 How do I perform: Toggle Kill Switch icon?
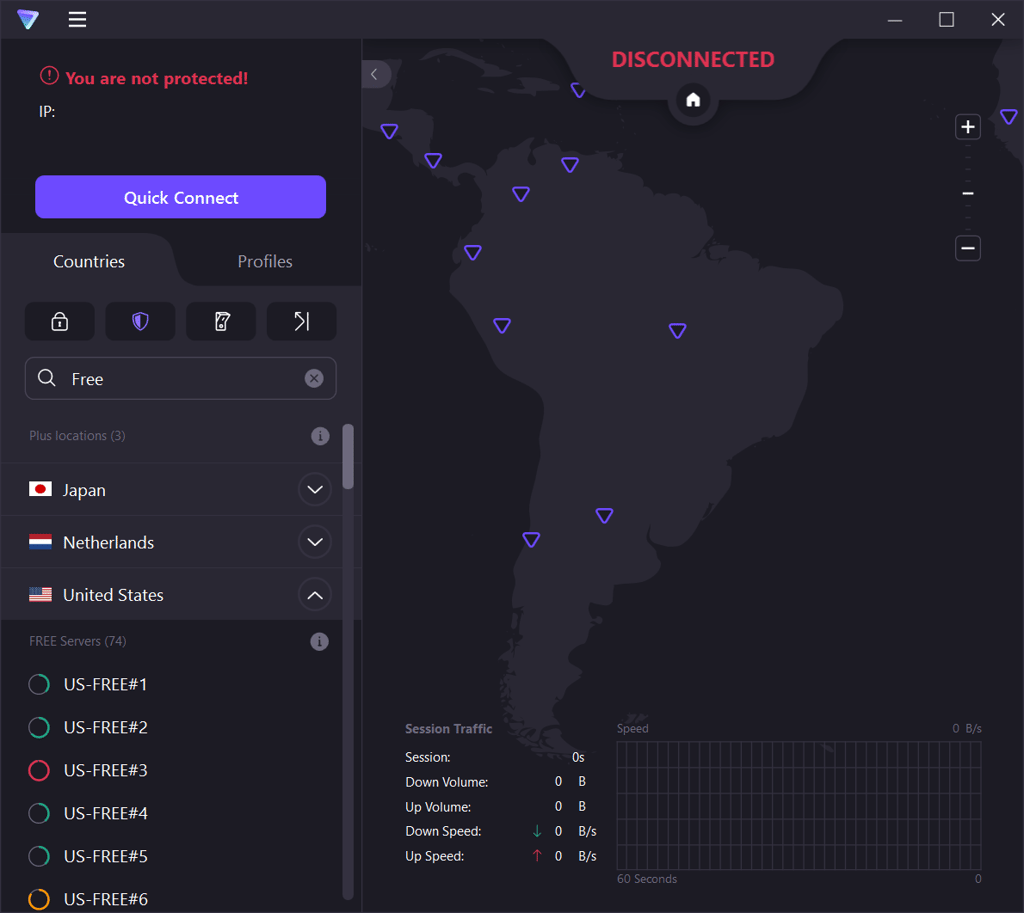221,321
